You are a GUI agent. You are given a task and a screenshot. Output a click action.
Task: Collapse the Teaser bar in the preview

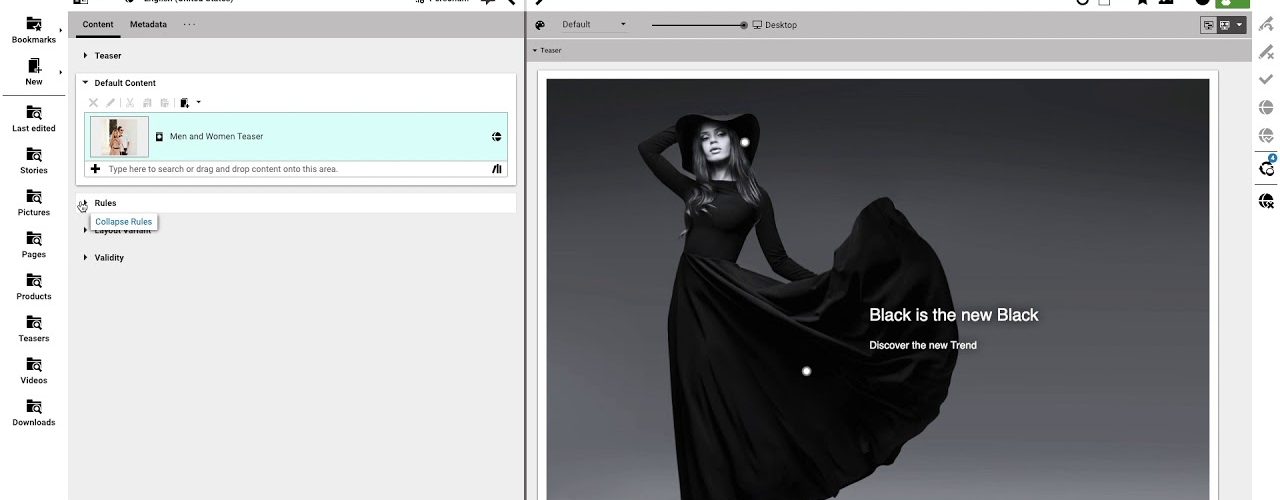click(x=535, y=50)
